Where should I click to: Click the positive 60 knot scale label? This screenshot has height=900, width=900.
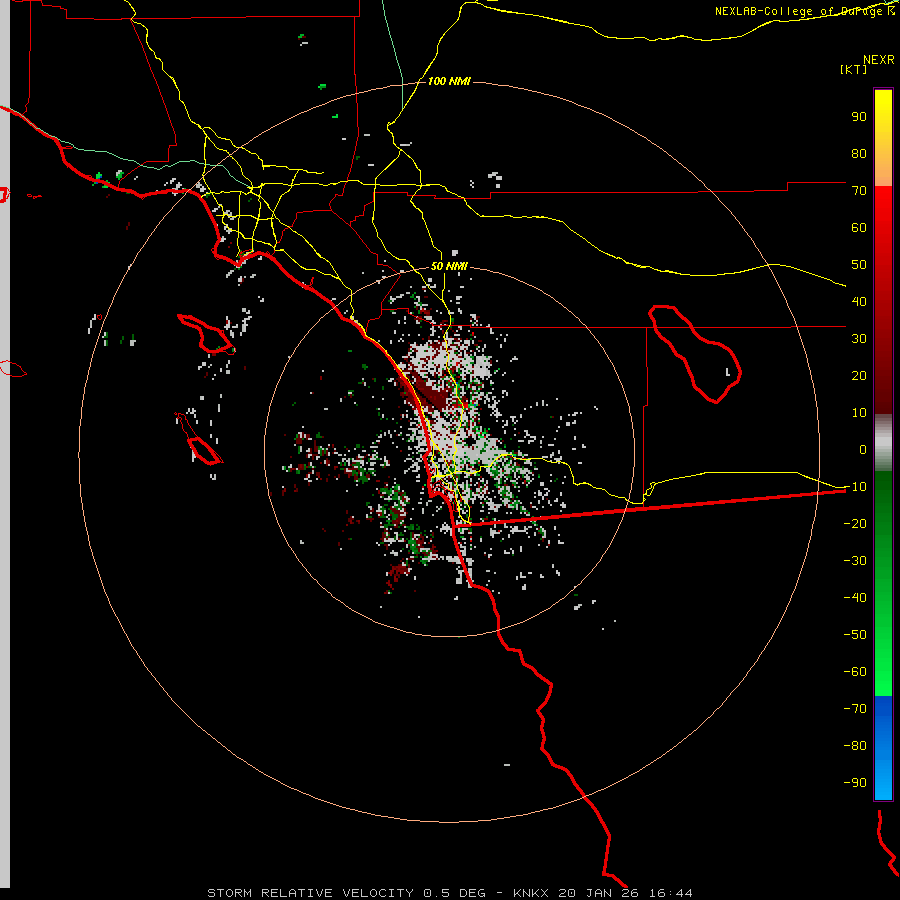click(x=859, y=227)
